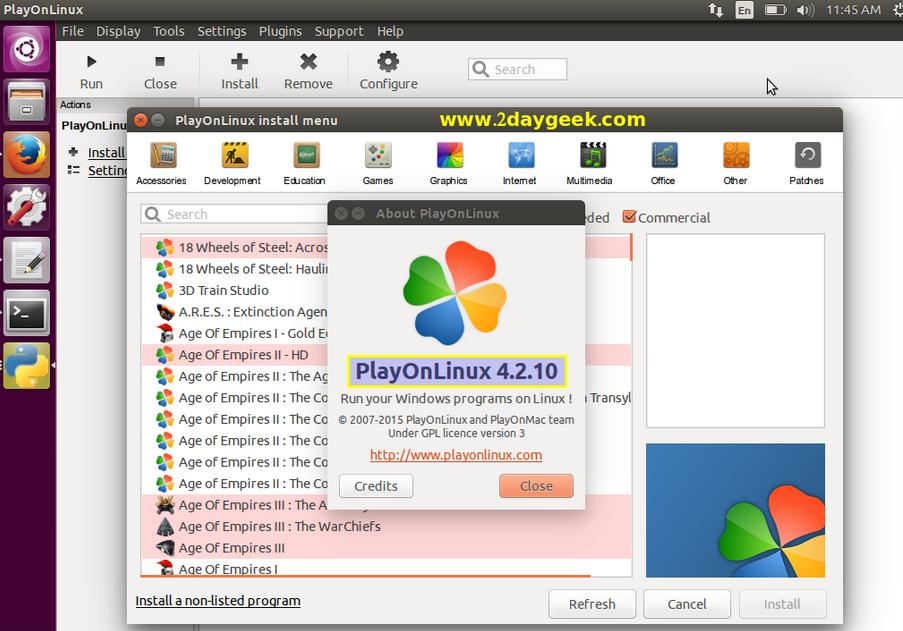Image resolution: width=903 pixels, height=631 pixels.
Task: Click the Close toolbar button with the stop icon
Action: click(160, 72)
